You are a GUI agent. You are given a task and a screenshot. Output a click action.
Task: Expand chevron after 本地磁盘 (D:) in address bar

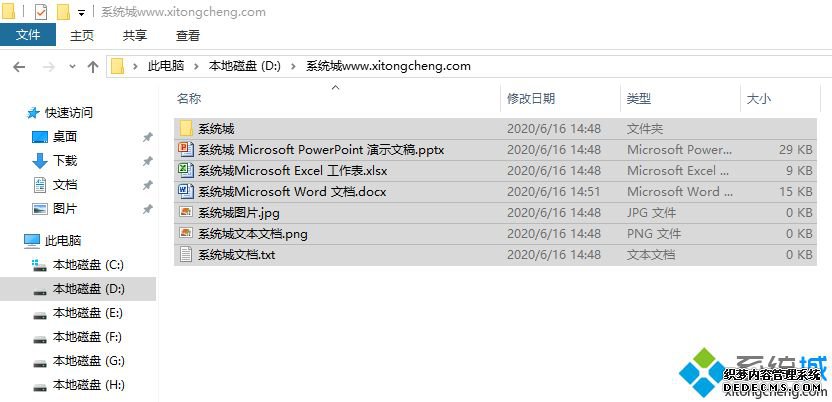[x=293, y=66]
